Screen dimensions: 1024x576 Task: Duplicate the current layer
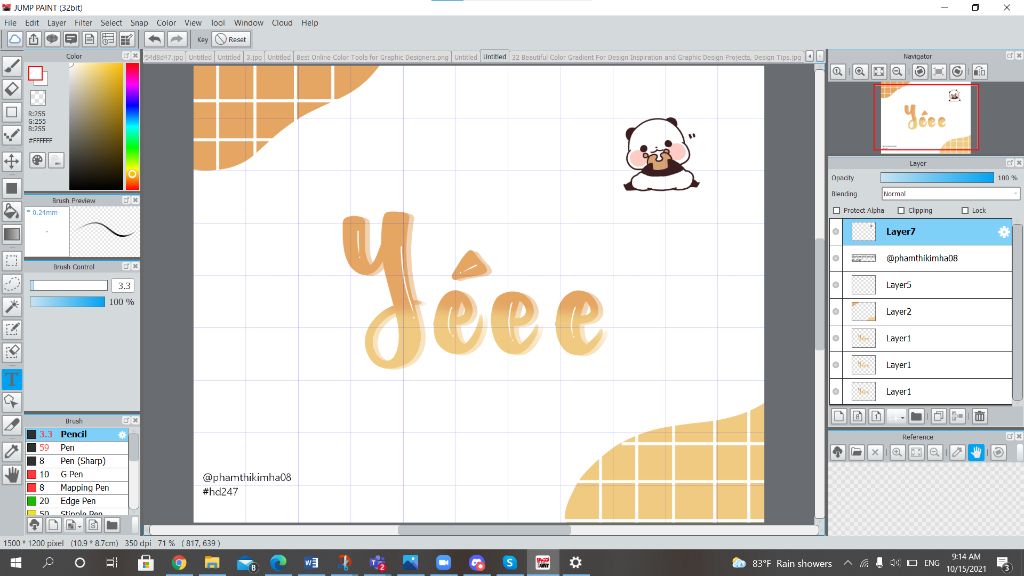pos(938,416)
